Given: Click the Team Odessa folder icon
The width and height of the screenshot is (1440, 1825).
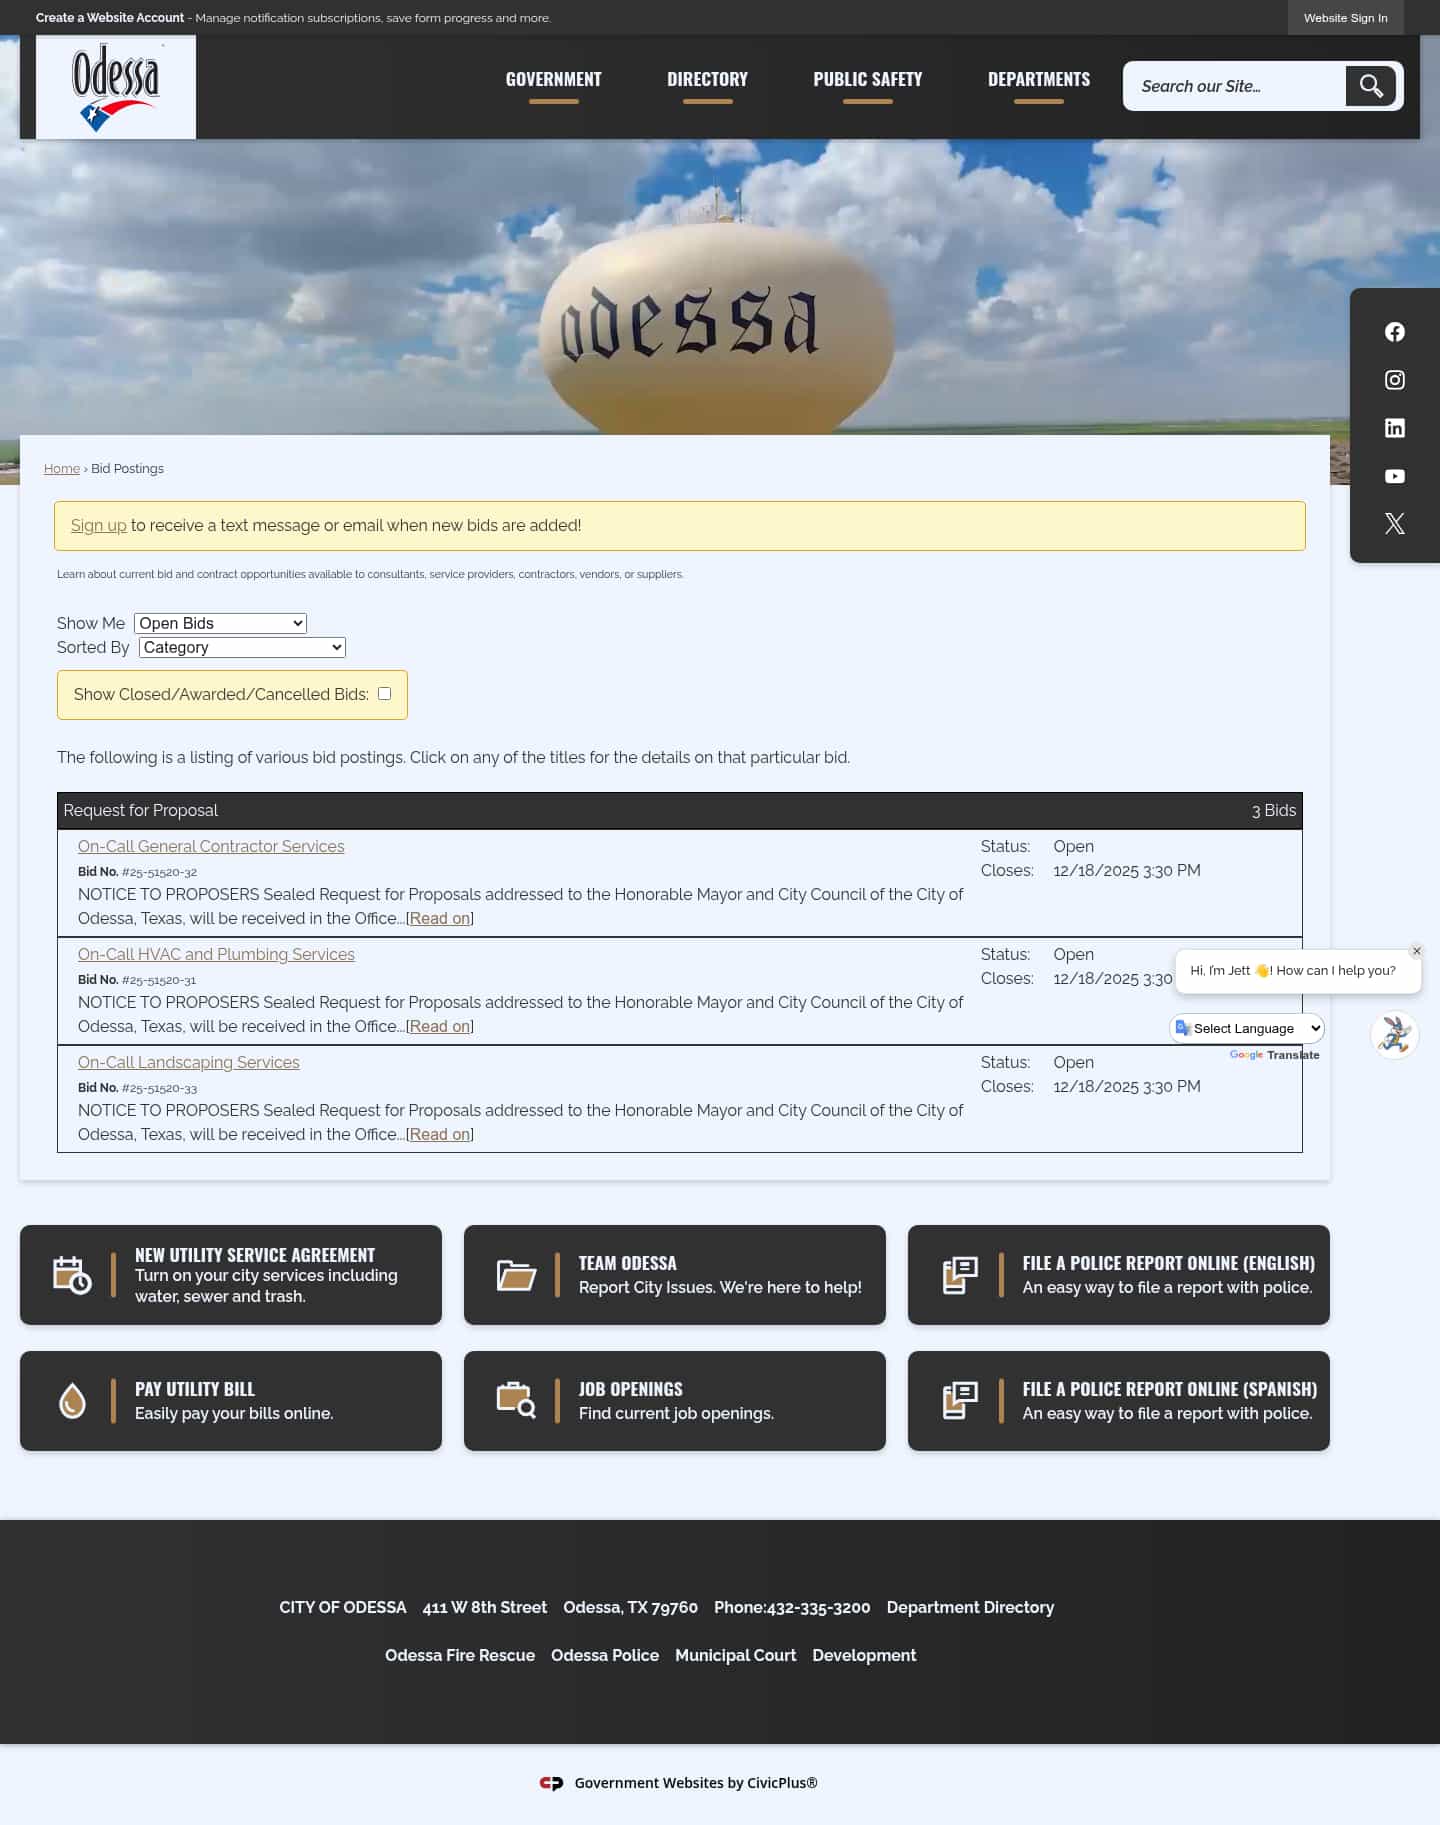Looking at the screenshot, I should point(516,1275).
